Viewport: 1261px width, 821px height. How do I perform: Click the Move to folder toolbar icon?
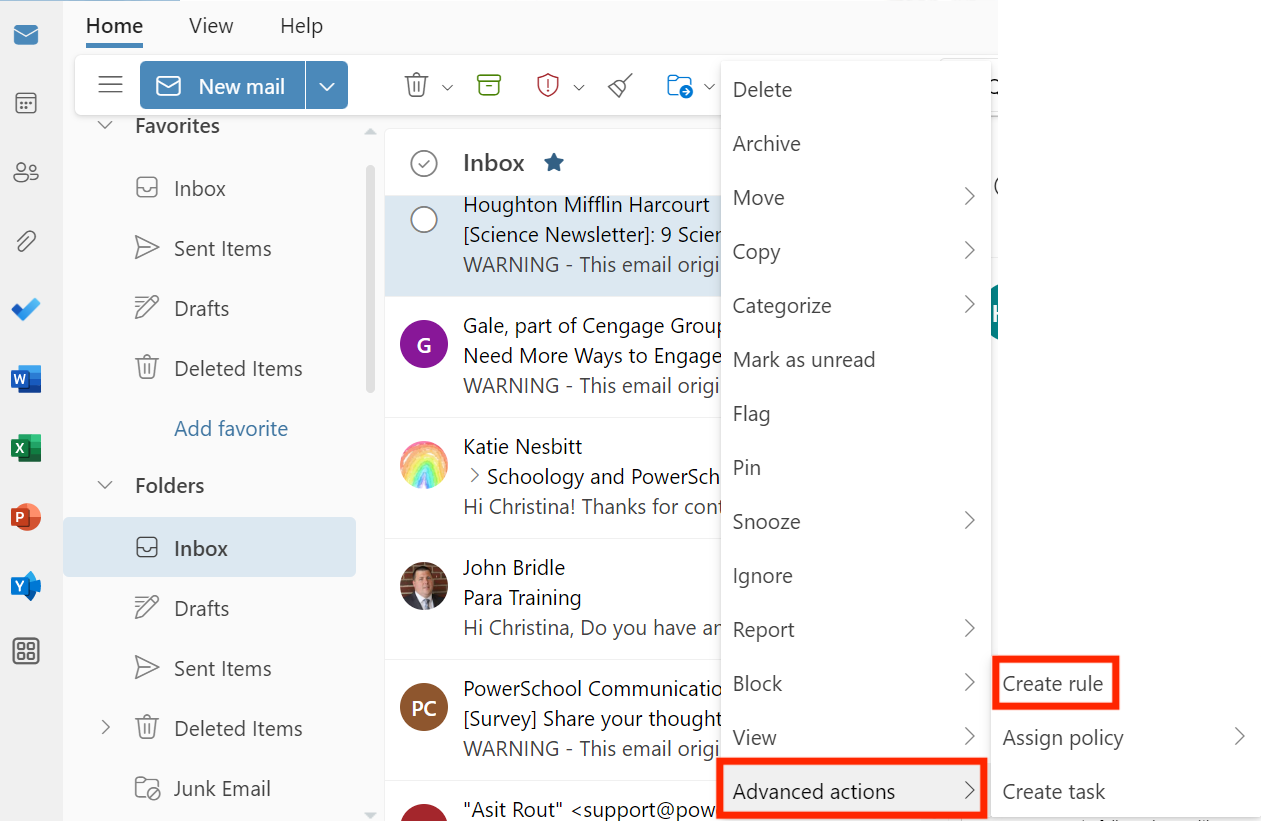click(680, 86)
